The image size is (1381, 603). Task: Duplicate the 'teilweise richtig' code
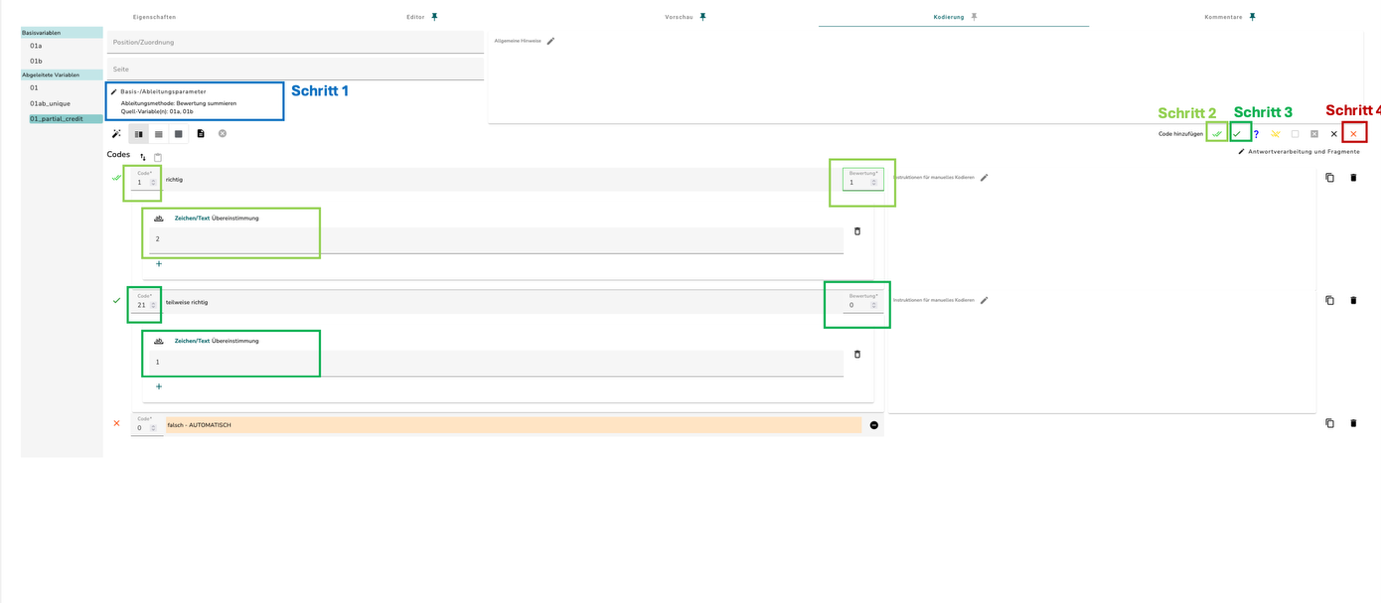[1329, 300]
